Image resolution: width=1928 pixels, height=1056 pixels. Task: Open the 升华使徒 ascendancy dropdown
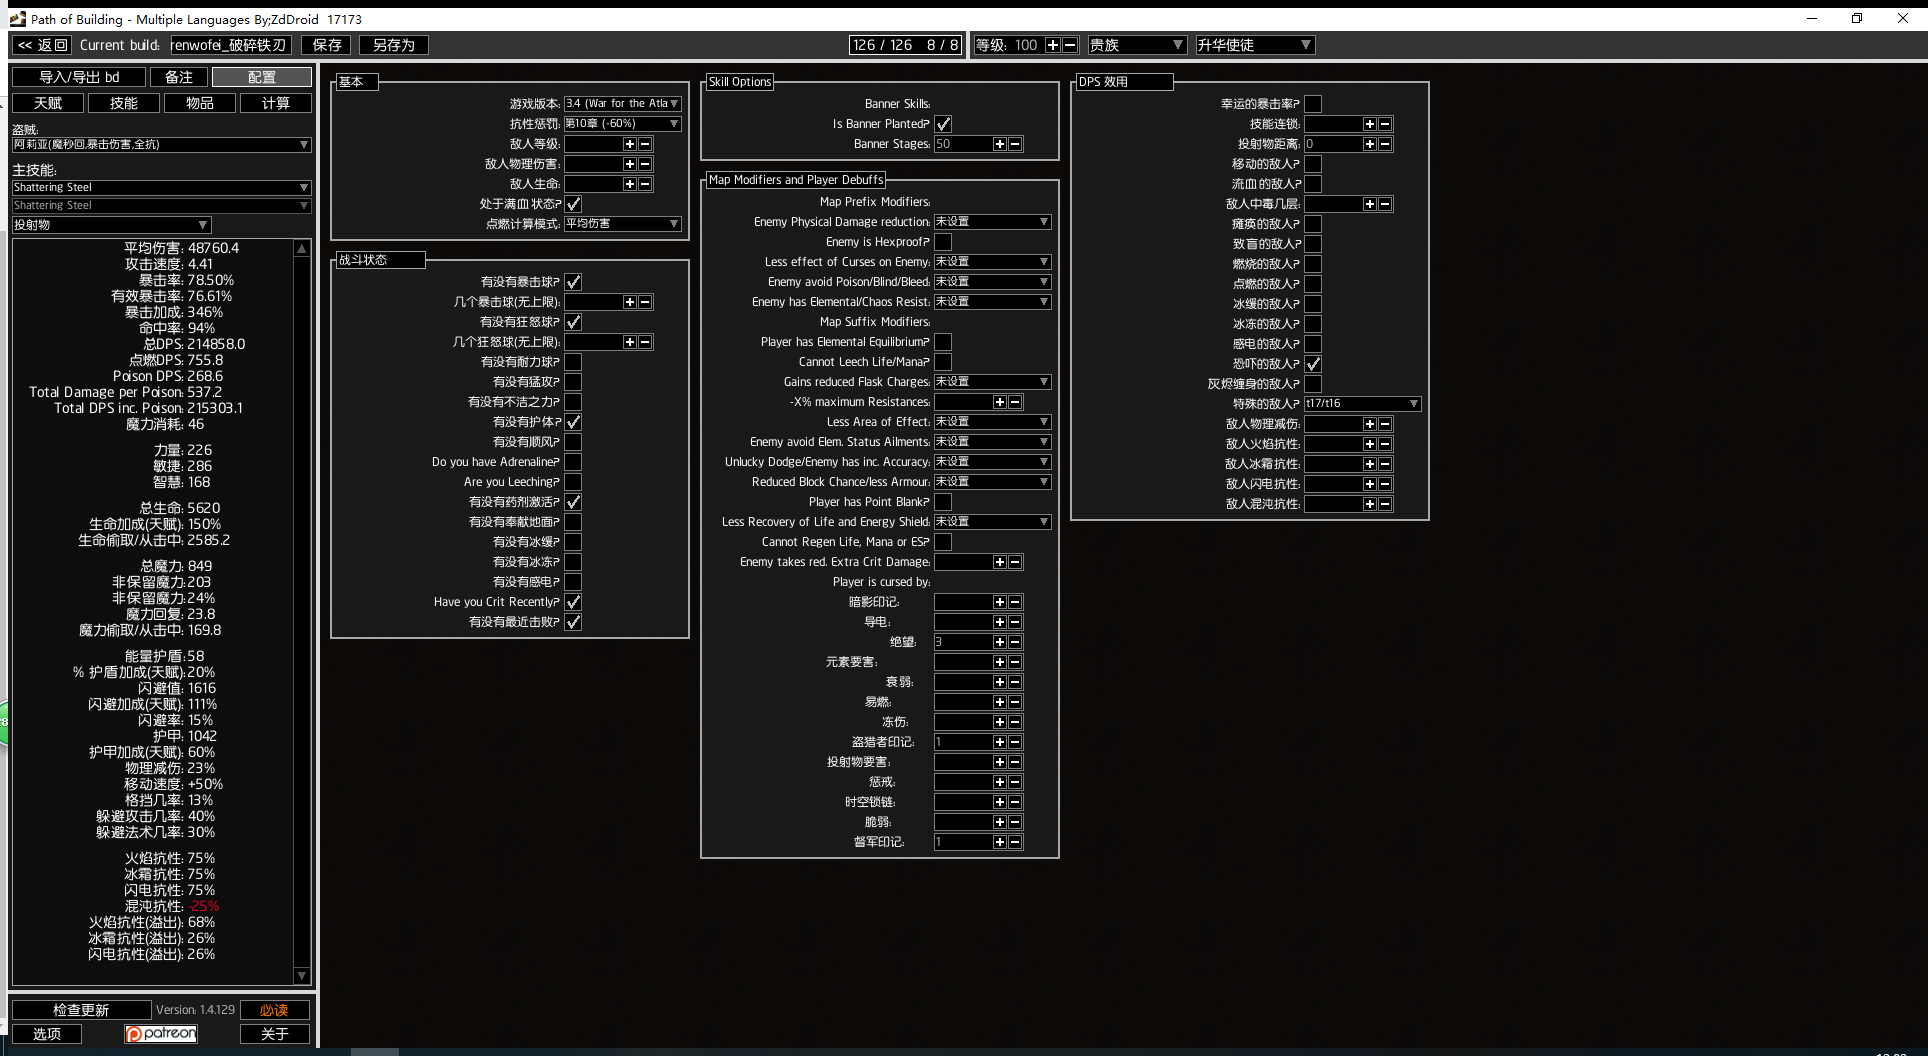pyautogui.click(x=1255, y=45)
